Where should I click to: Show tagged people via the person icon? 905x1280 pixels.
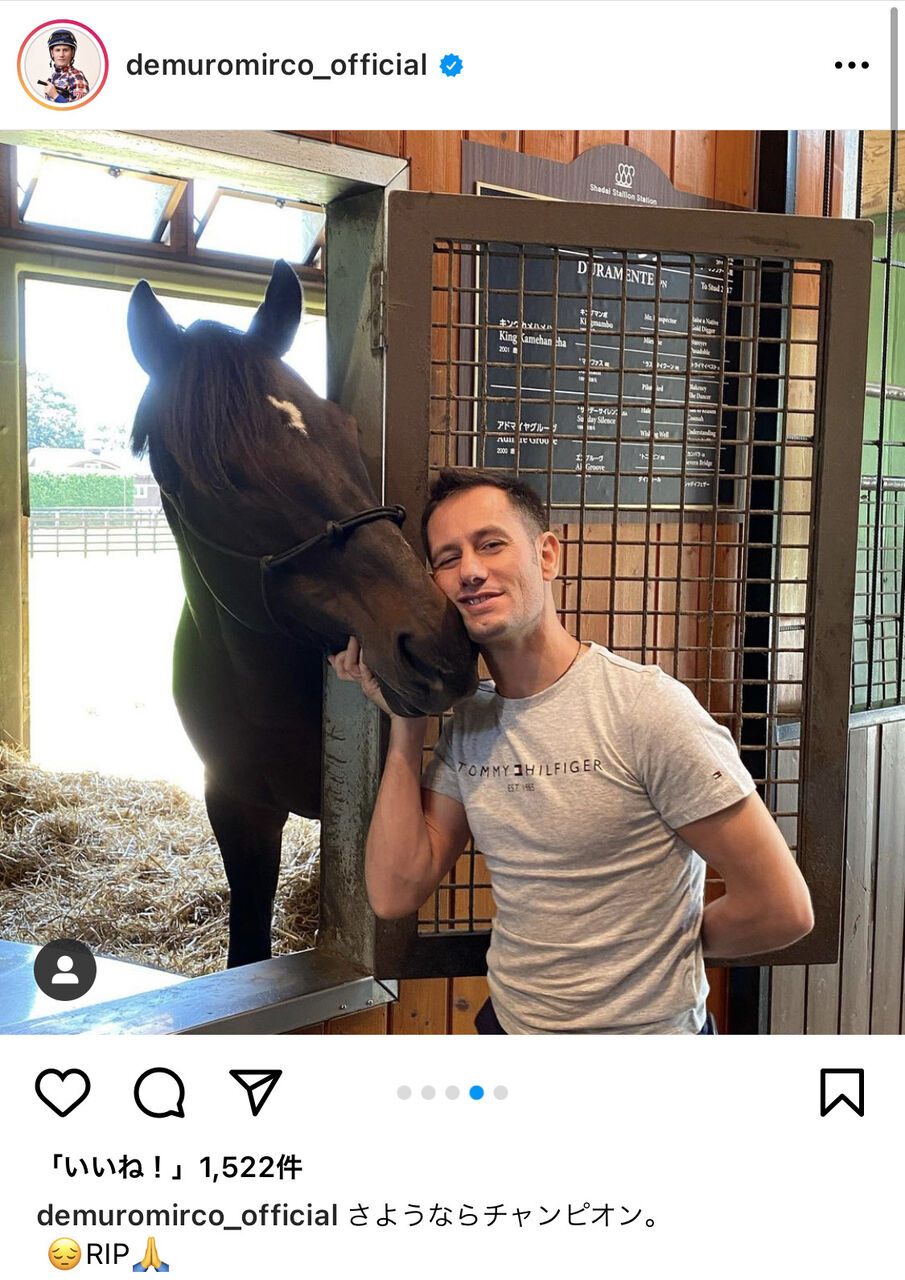point(65,970)
